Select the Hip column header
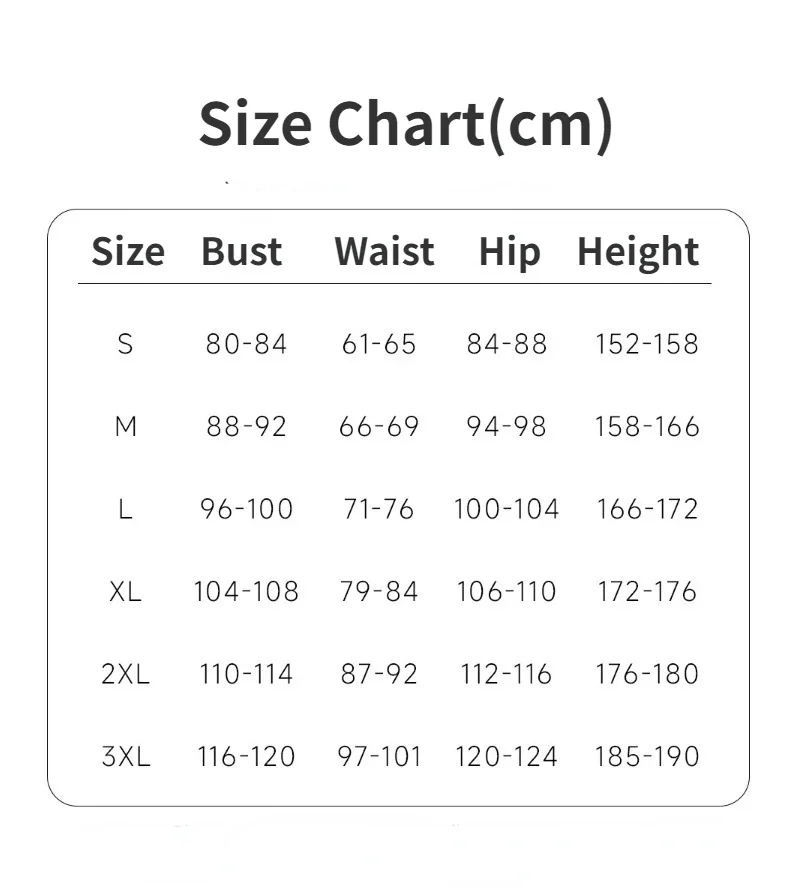 509,252
